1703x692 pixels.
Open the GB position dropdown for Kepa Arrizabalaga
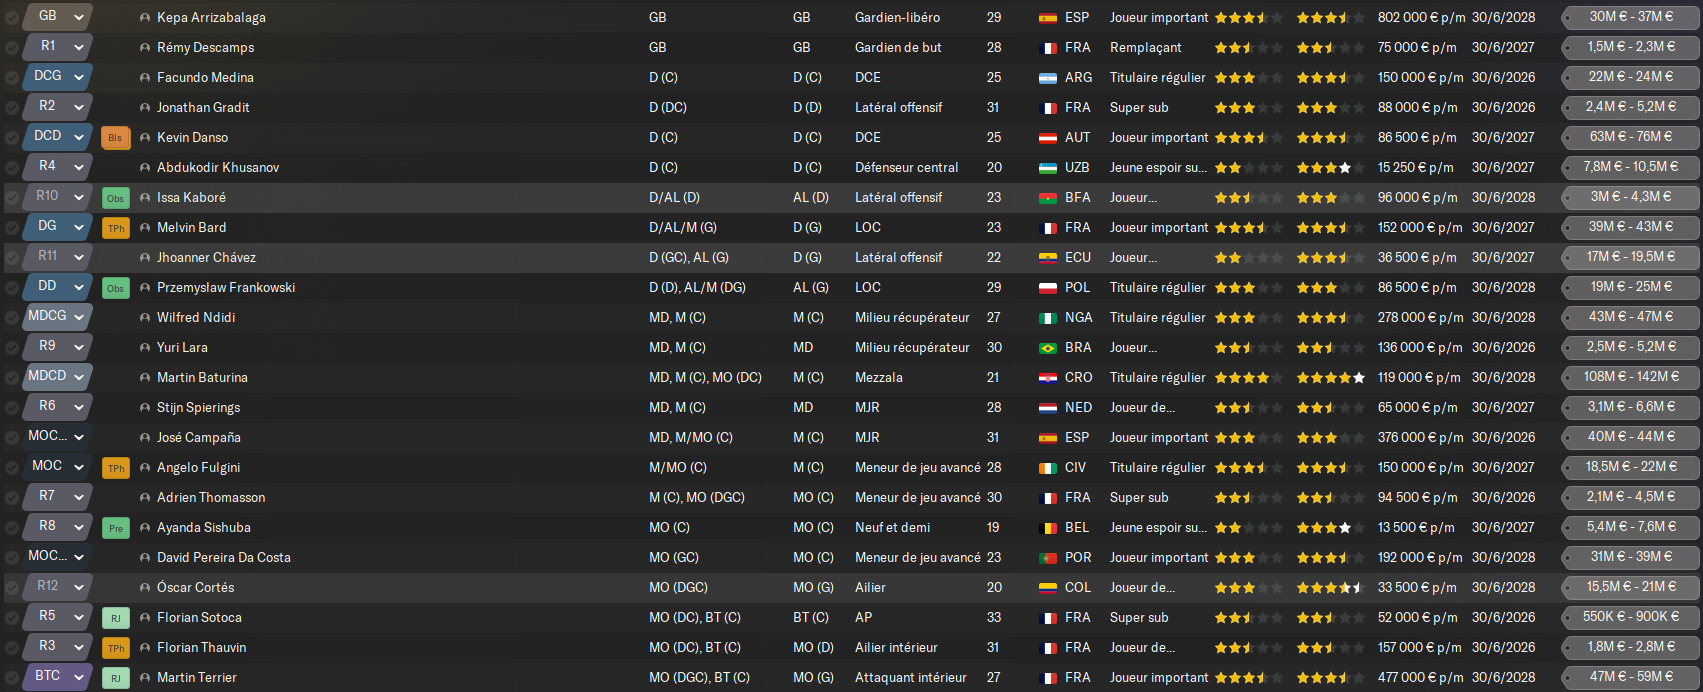[x=79, y=17]
